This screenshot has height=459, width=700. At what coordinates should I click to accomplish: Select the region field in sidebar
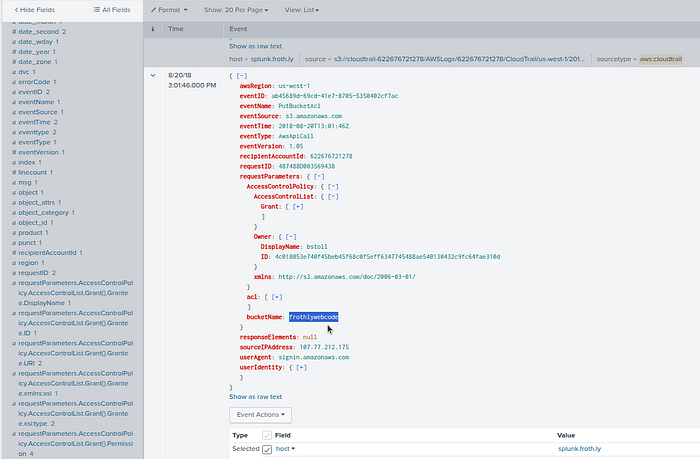click(29, 263)
